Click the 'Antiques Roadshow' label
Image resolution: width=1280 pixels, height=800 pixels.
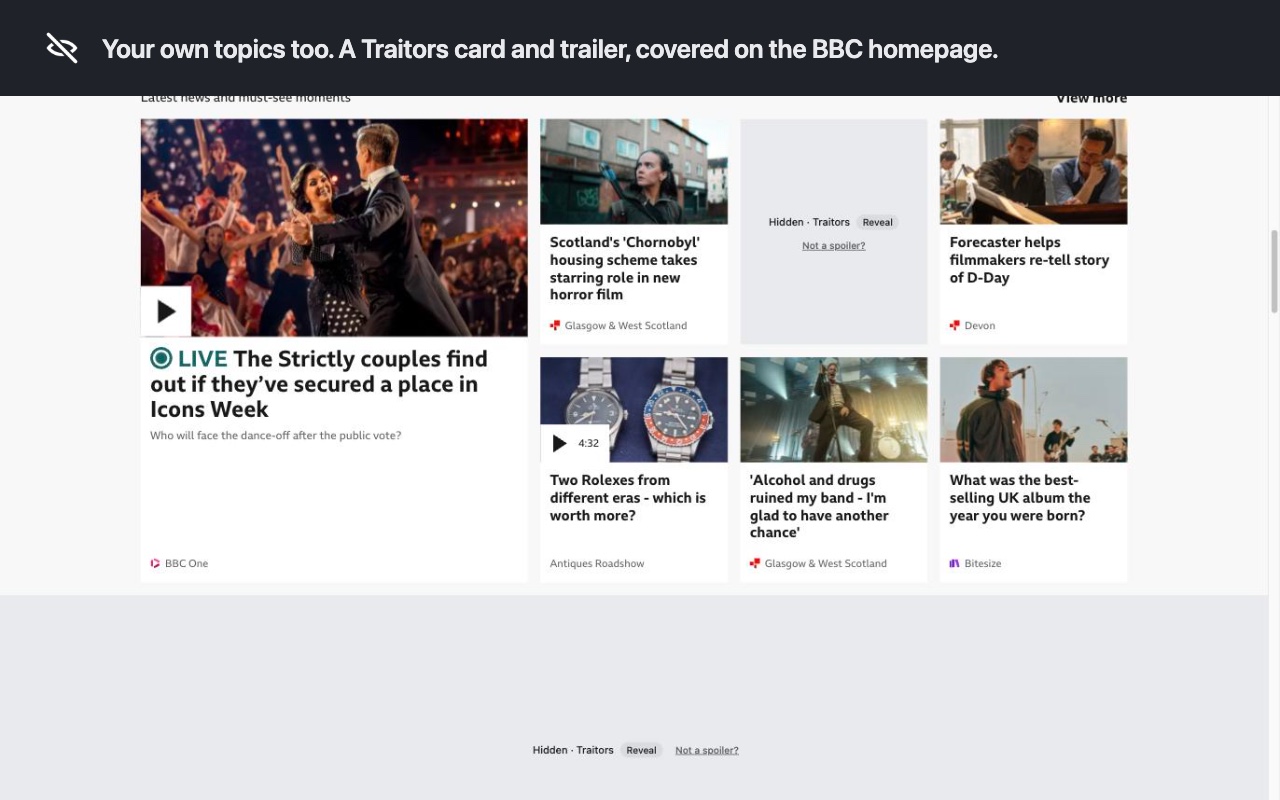point(597,564)
